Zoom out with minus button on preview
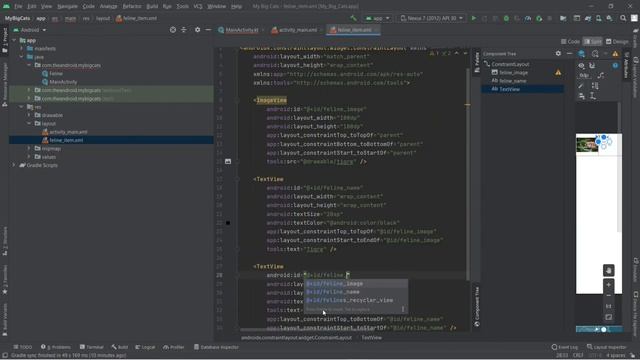 coord(609,295)
